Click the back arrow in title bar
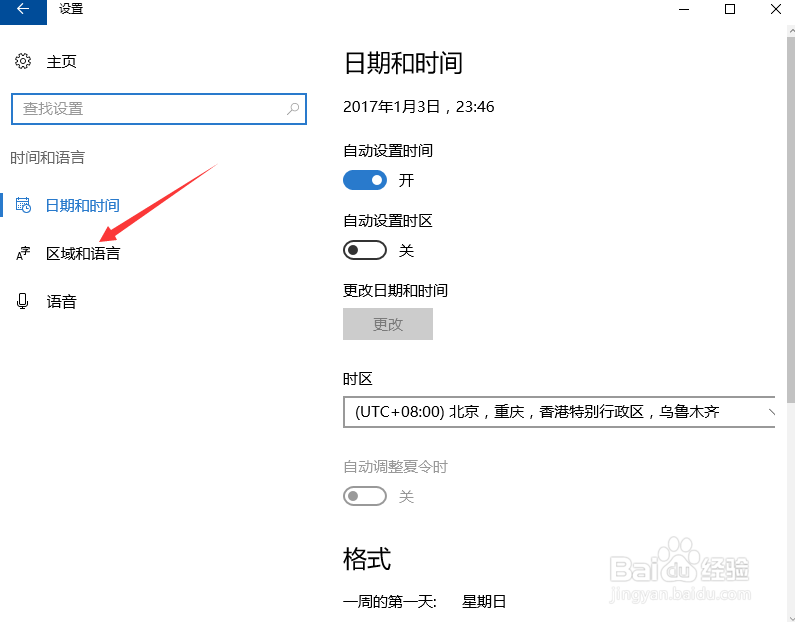 [23, 9]
